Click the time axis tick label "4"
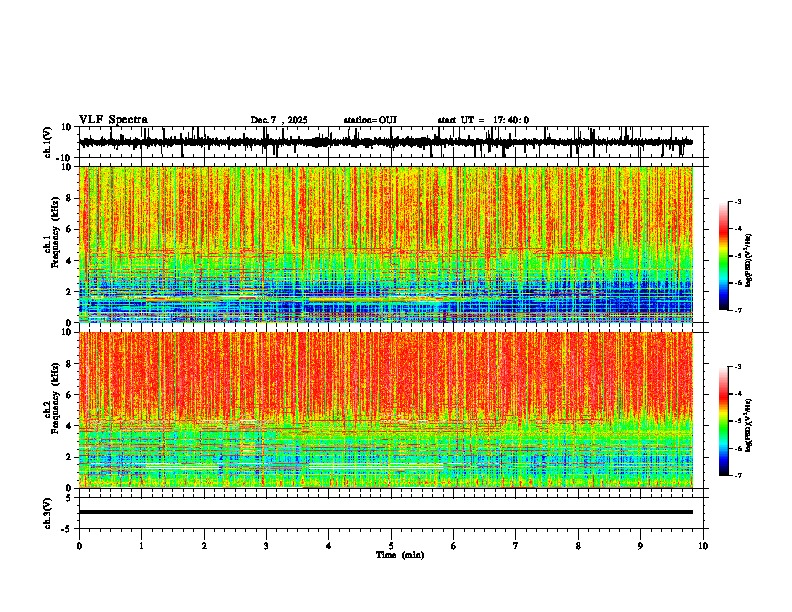 [x=328, y=546]
